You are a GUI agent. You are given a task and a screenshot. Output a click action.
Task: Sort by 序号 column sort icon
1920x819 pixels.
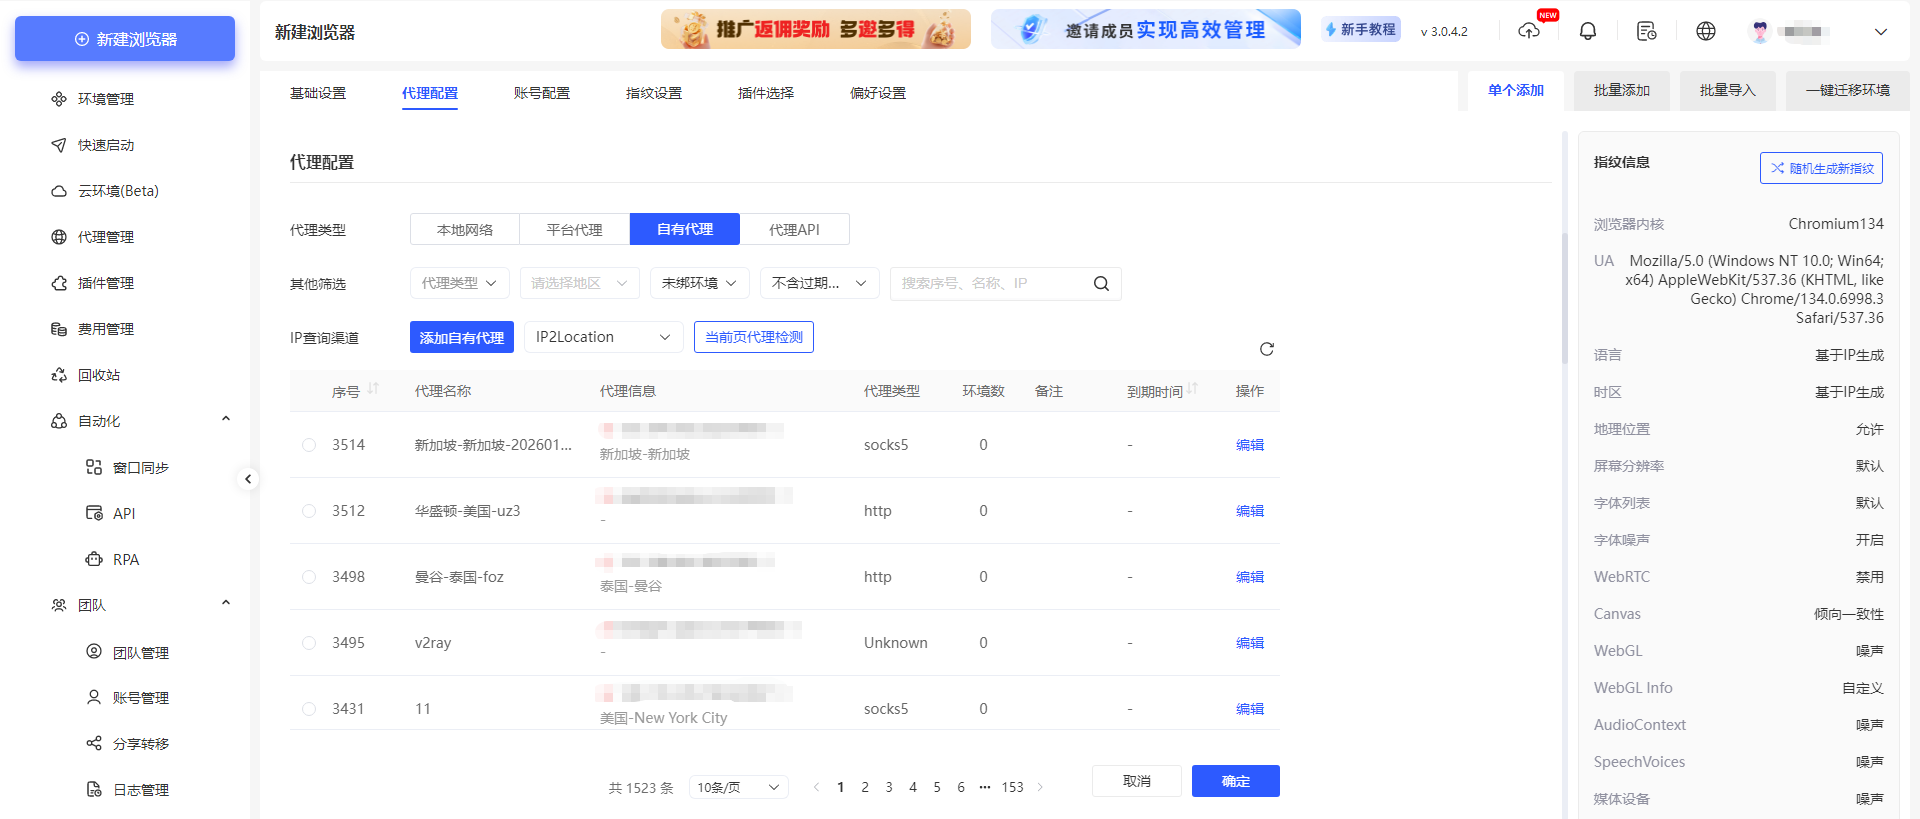373,389
